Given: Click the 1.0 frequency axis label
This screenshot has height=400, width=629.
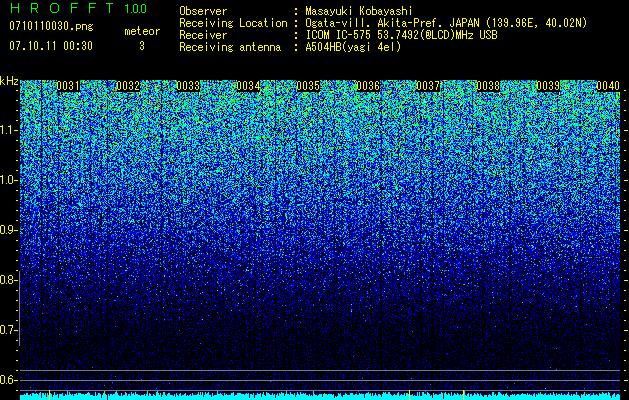Looking at the screenshot, I should (x=8, y=180).
